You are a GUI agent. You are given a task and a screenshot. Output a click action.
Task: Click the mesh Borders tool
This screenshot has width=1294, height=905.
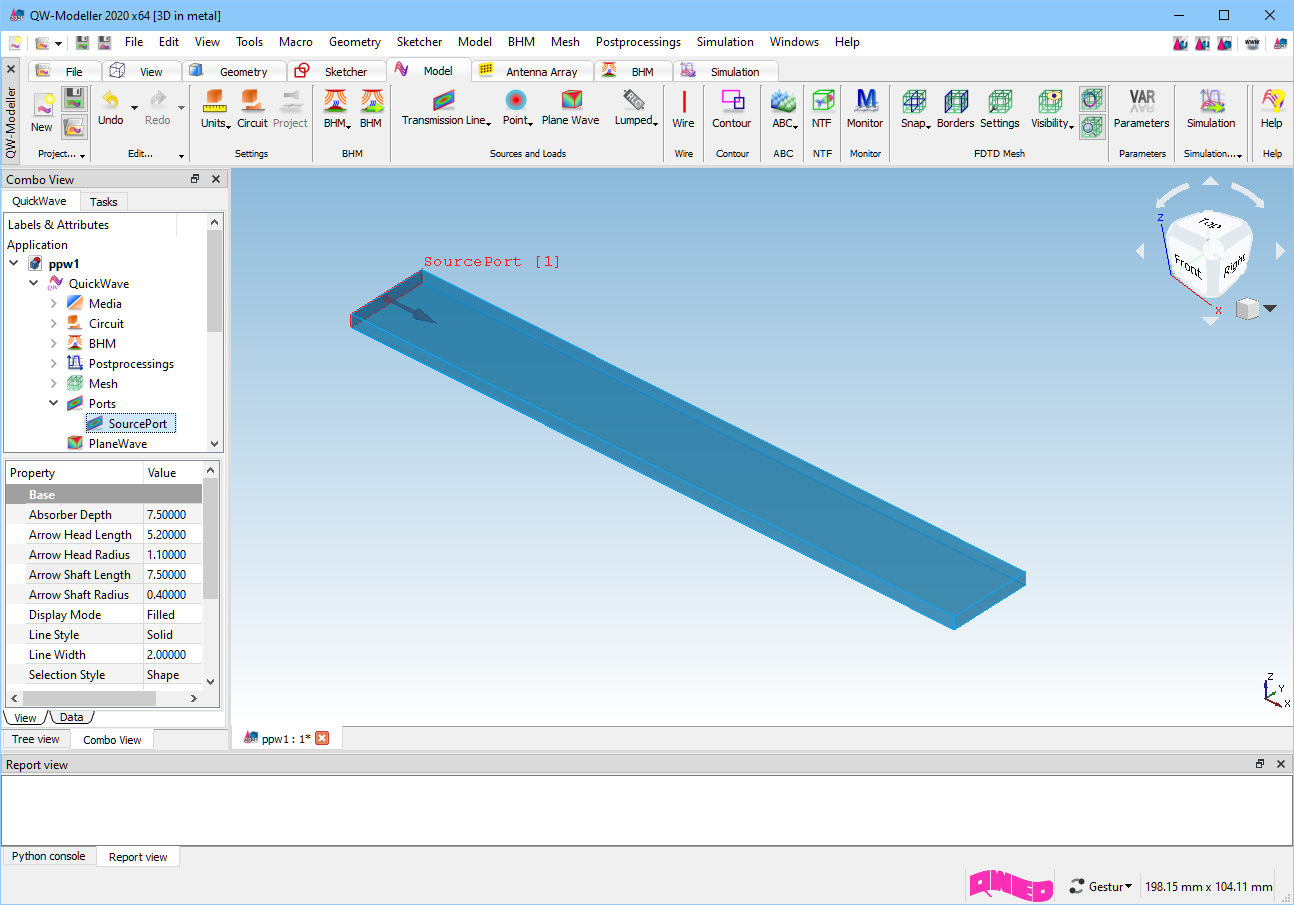tap(955, 110)
